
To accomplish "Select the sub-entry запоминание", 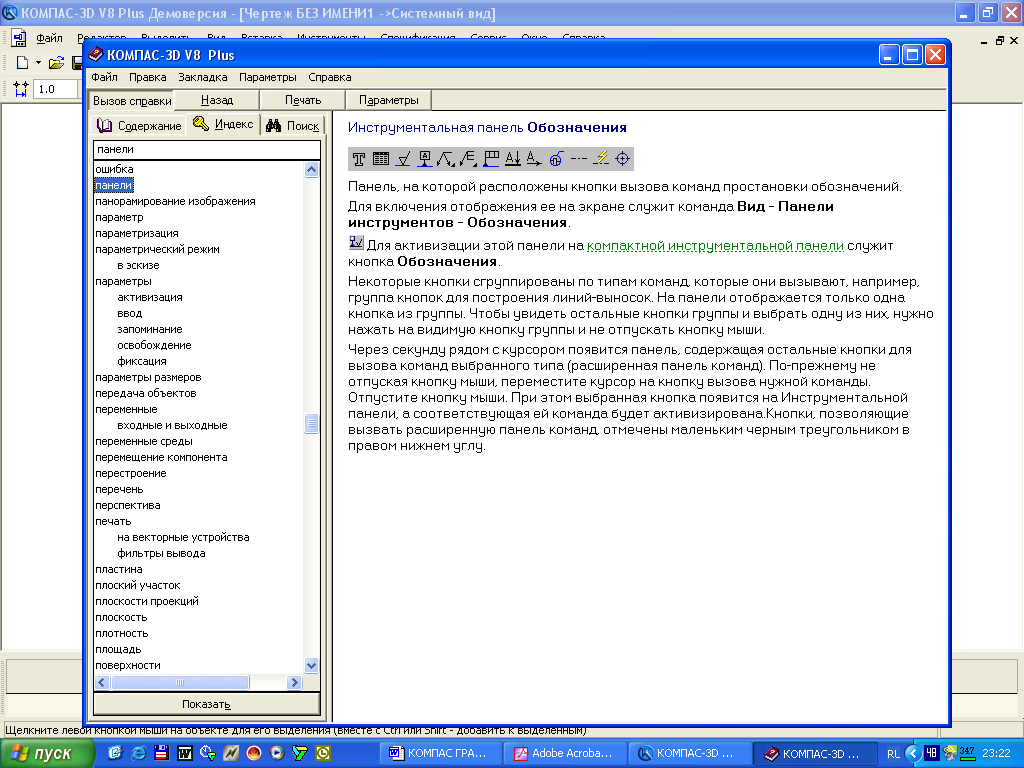I will coord(150,329).
